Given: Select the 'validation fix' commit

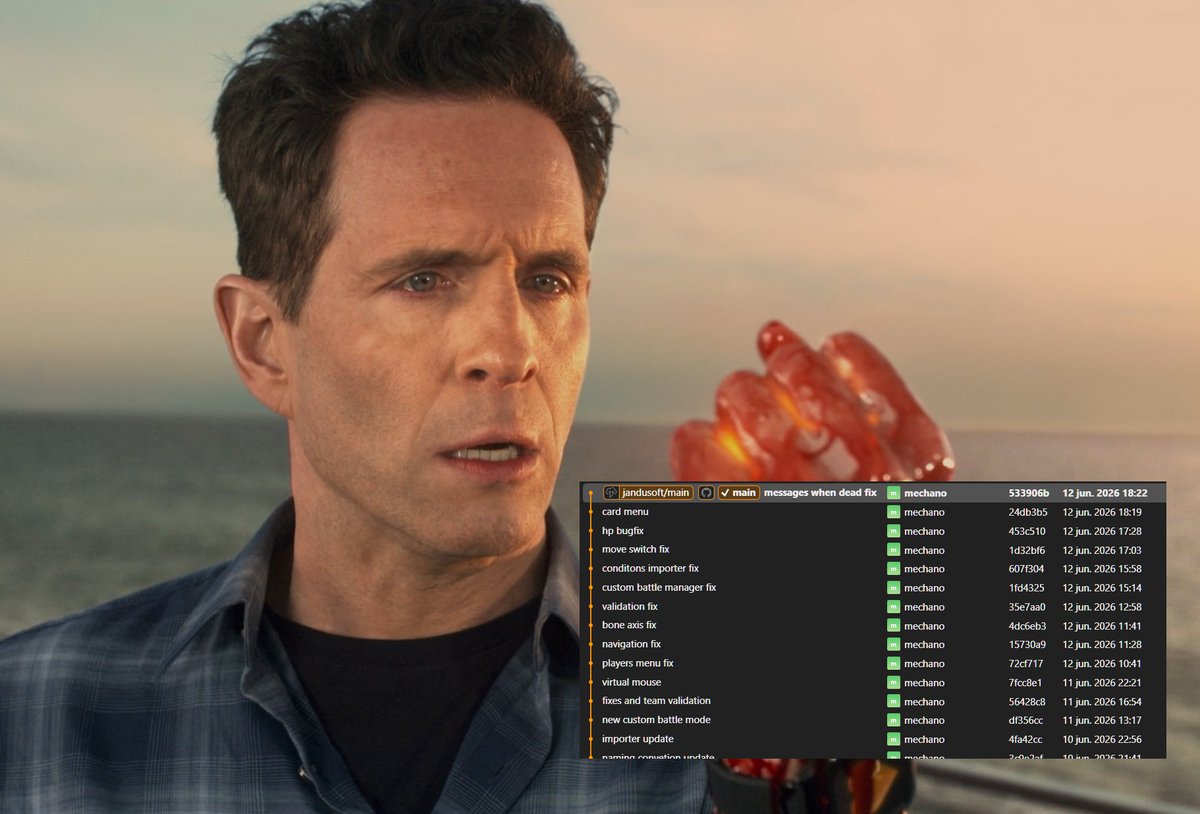Looking at the screenshot, I should tap(630, 607).
